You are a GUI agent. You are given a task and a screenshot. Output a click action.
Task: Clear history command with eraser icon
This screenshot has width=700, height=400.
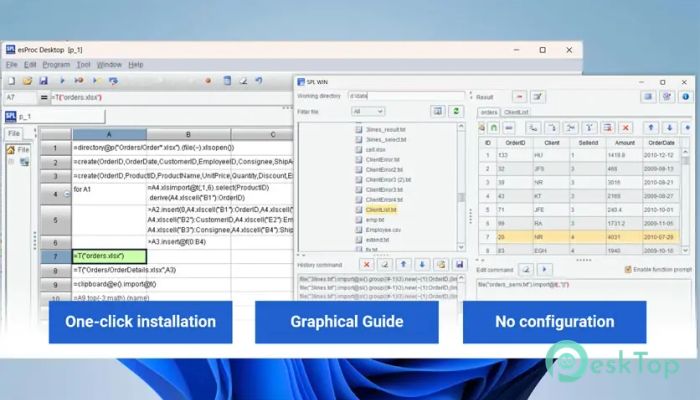(x=384, y=265)
